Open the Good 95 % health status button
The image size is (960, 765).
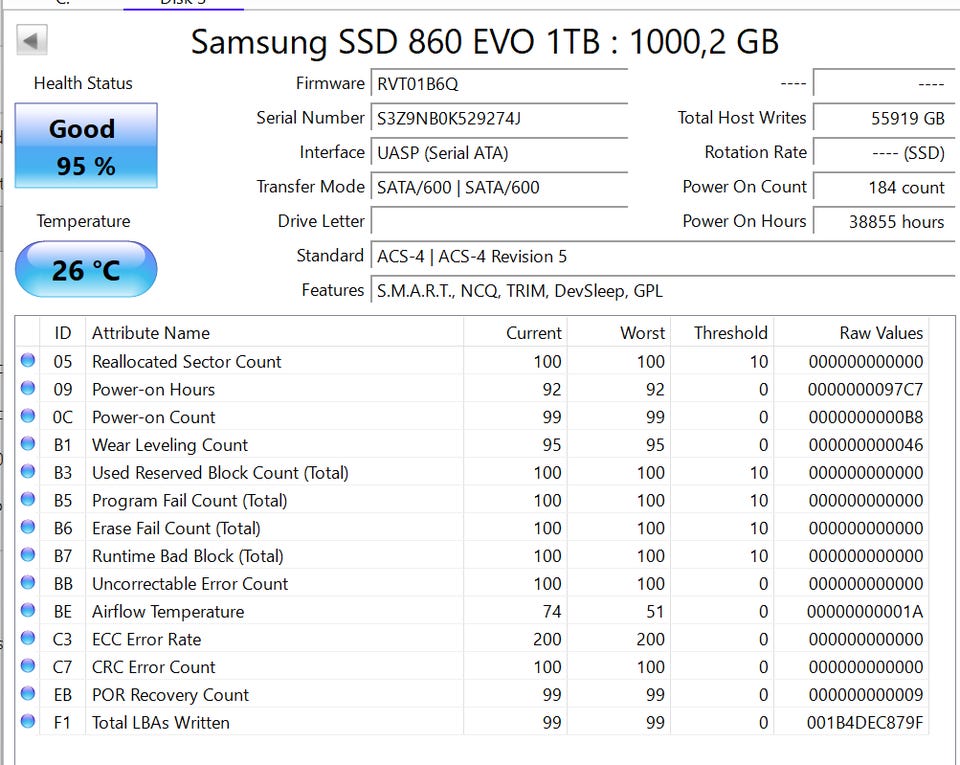pos(86,146)
